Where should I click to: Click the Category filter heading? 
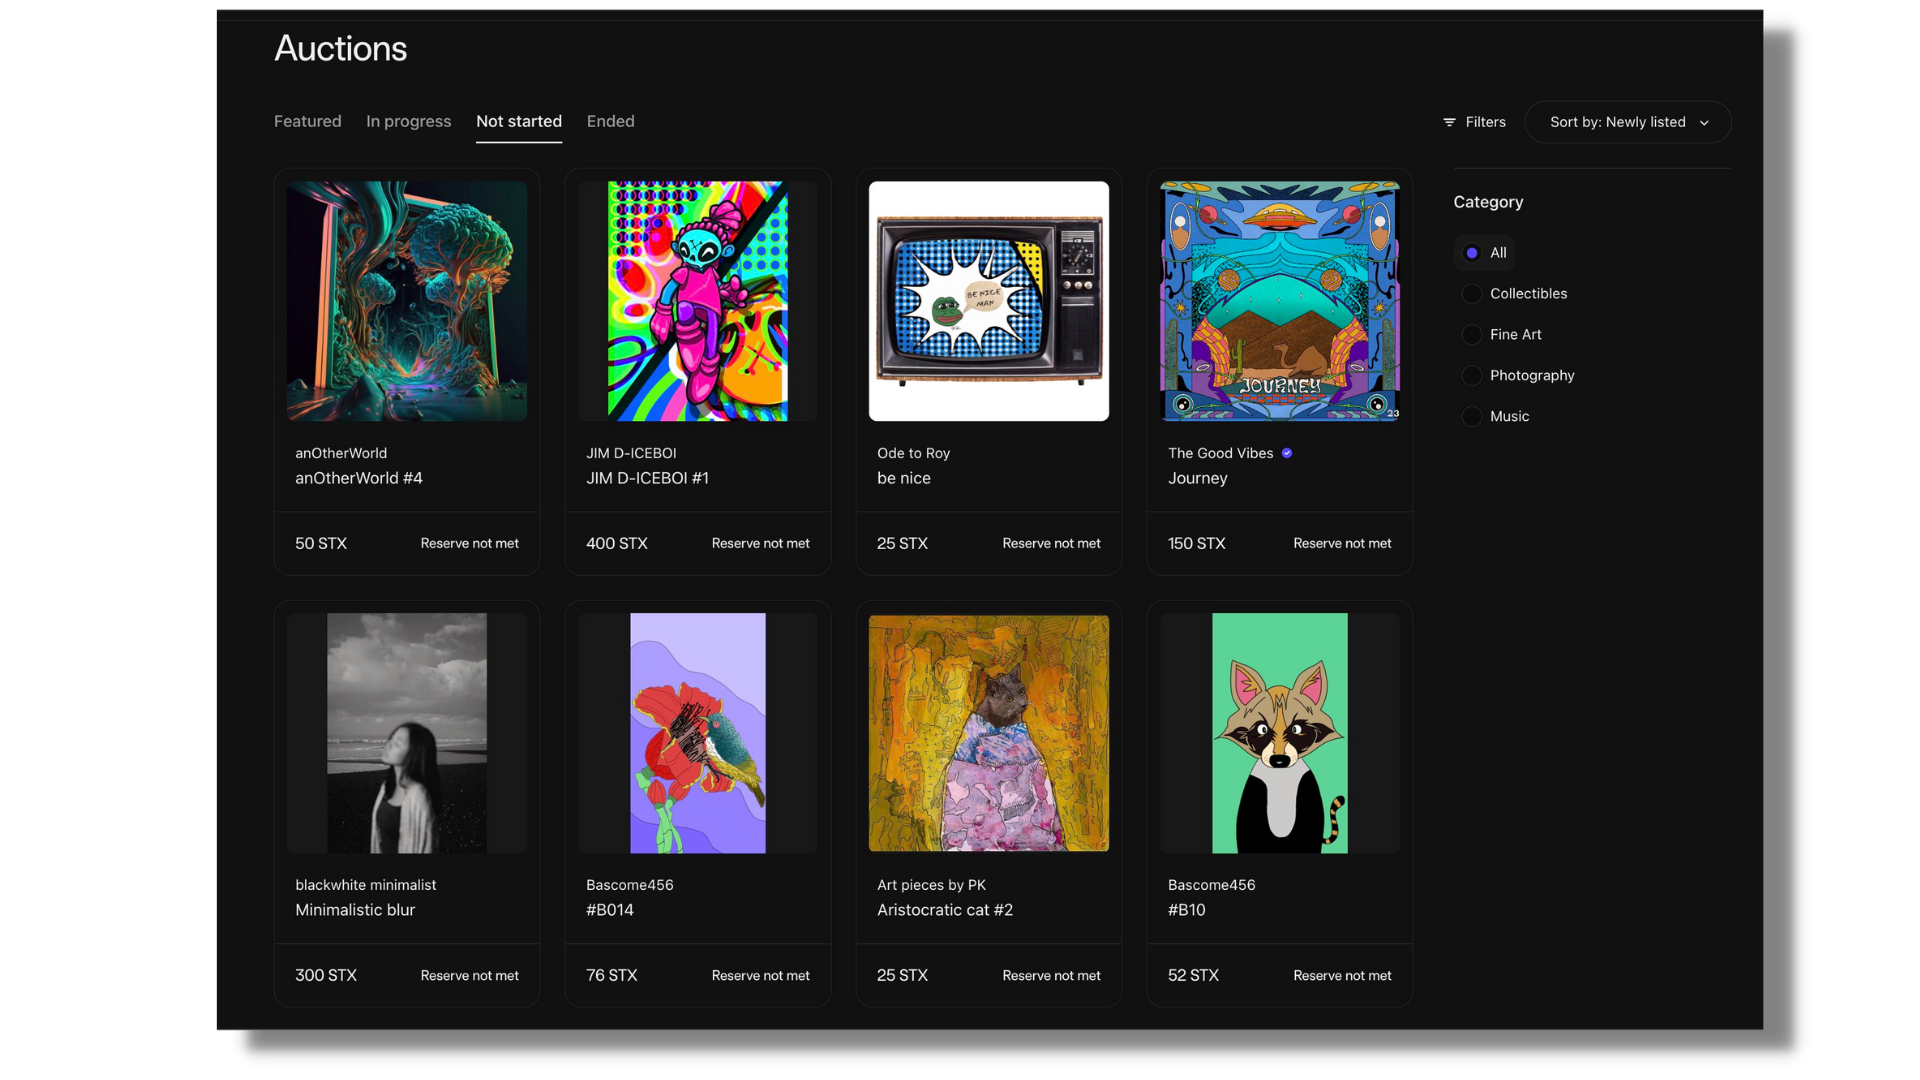click(1488, 202)
